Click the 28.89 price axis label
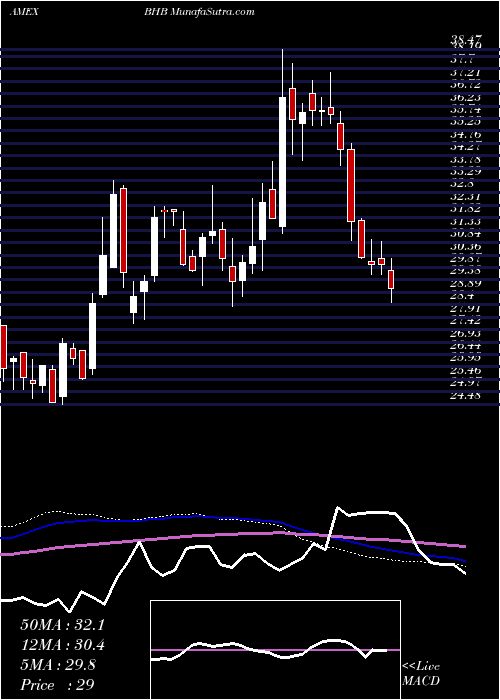 coord(466,283)
